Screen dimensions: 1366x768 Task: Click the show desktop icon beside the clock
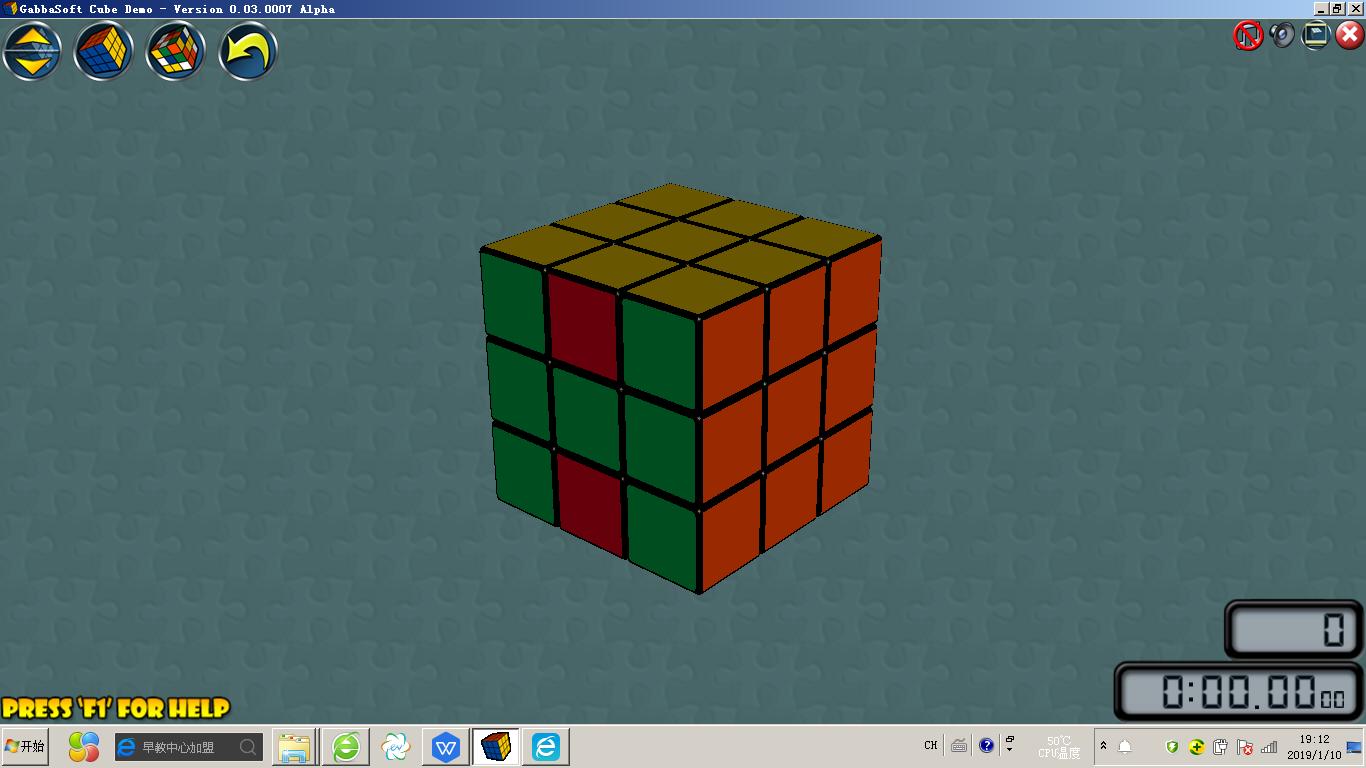click(x=1355, y=747)
